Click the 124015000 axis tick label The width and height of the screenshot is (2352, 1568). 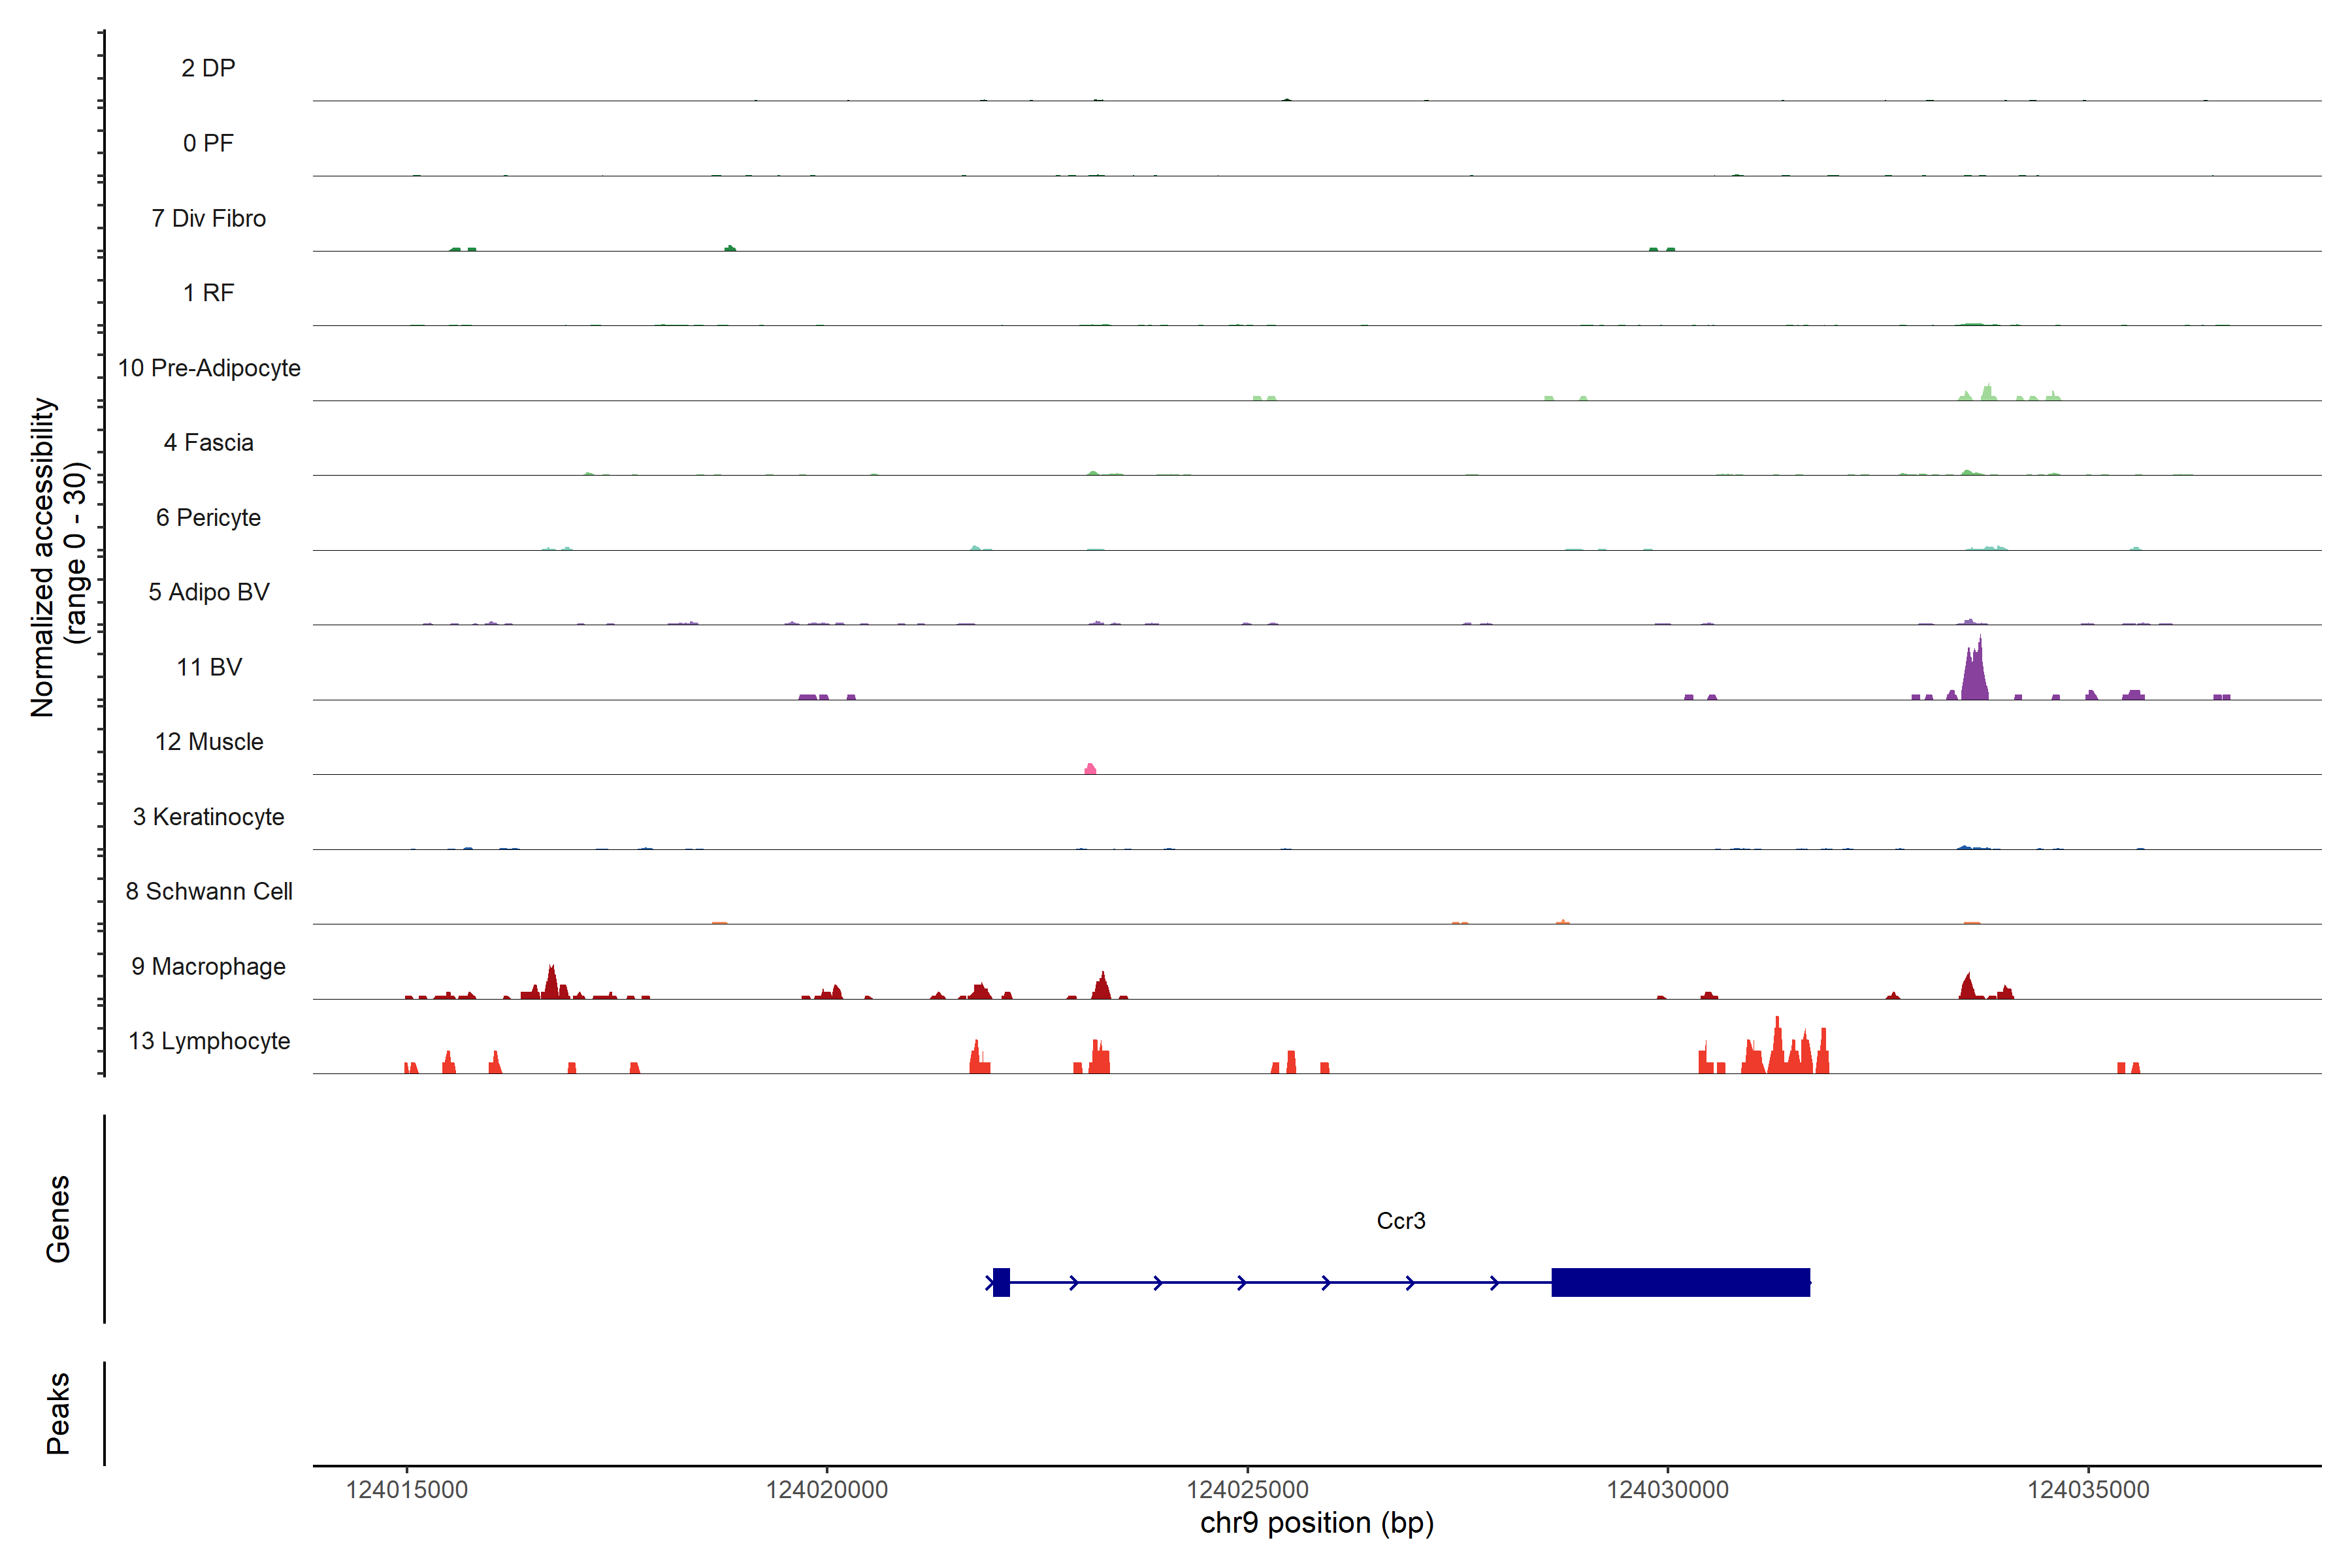tap(406, 1489)
